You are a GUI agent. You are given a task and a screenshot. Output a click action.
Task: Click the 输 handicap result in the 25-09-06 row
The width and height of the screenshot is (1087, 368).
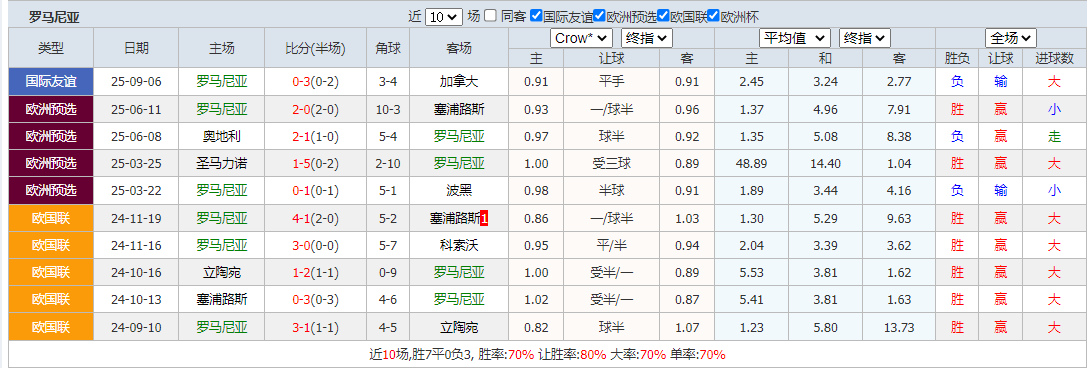coord(1001,82)
